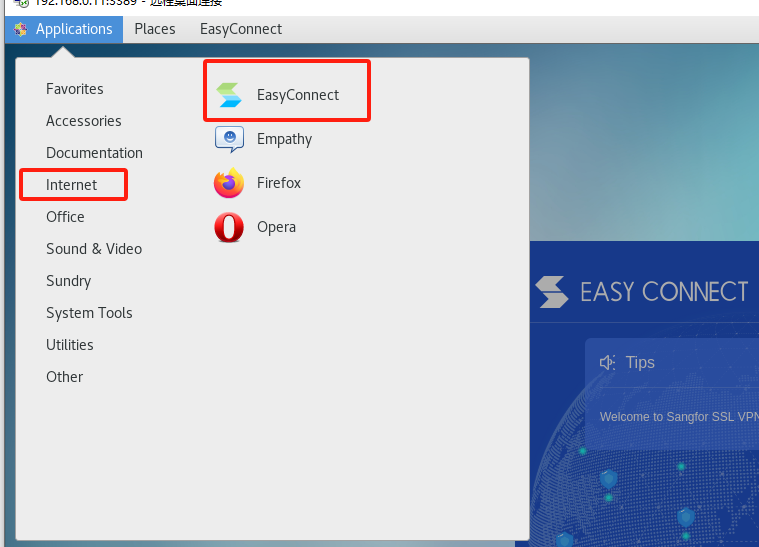
Task: Click the EasyConnect label in app list
Action: coord(298,95)
